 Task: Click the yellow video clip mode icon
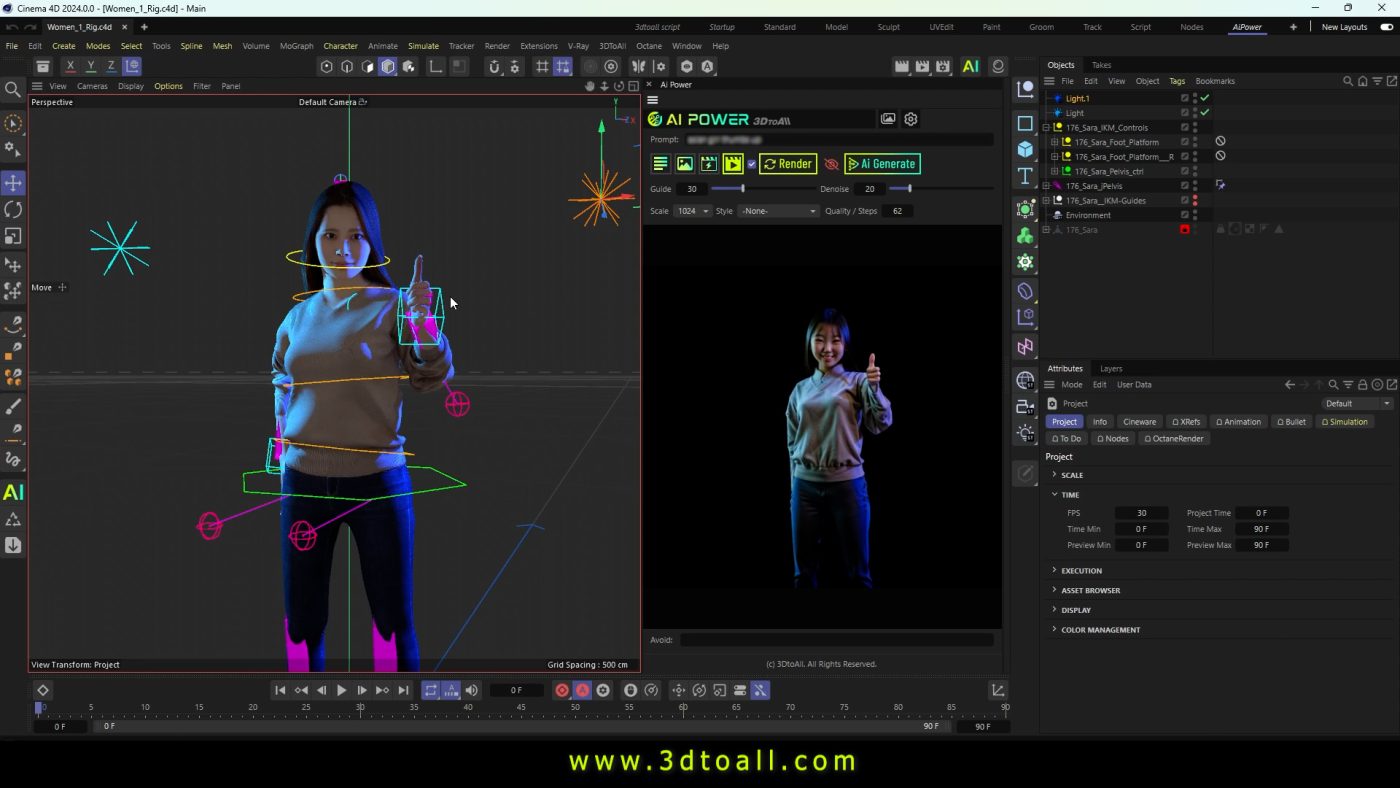pos(733,164)
